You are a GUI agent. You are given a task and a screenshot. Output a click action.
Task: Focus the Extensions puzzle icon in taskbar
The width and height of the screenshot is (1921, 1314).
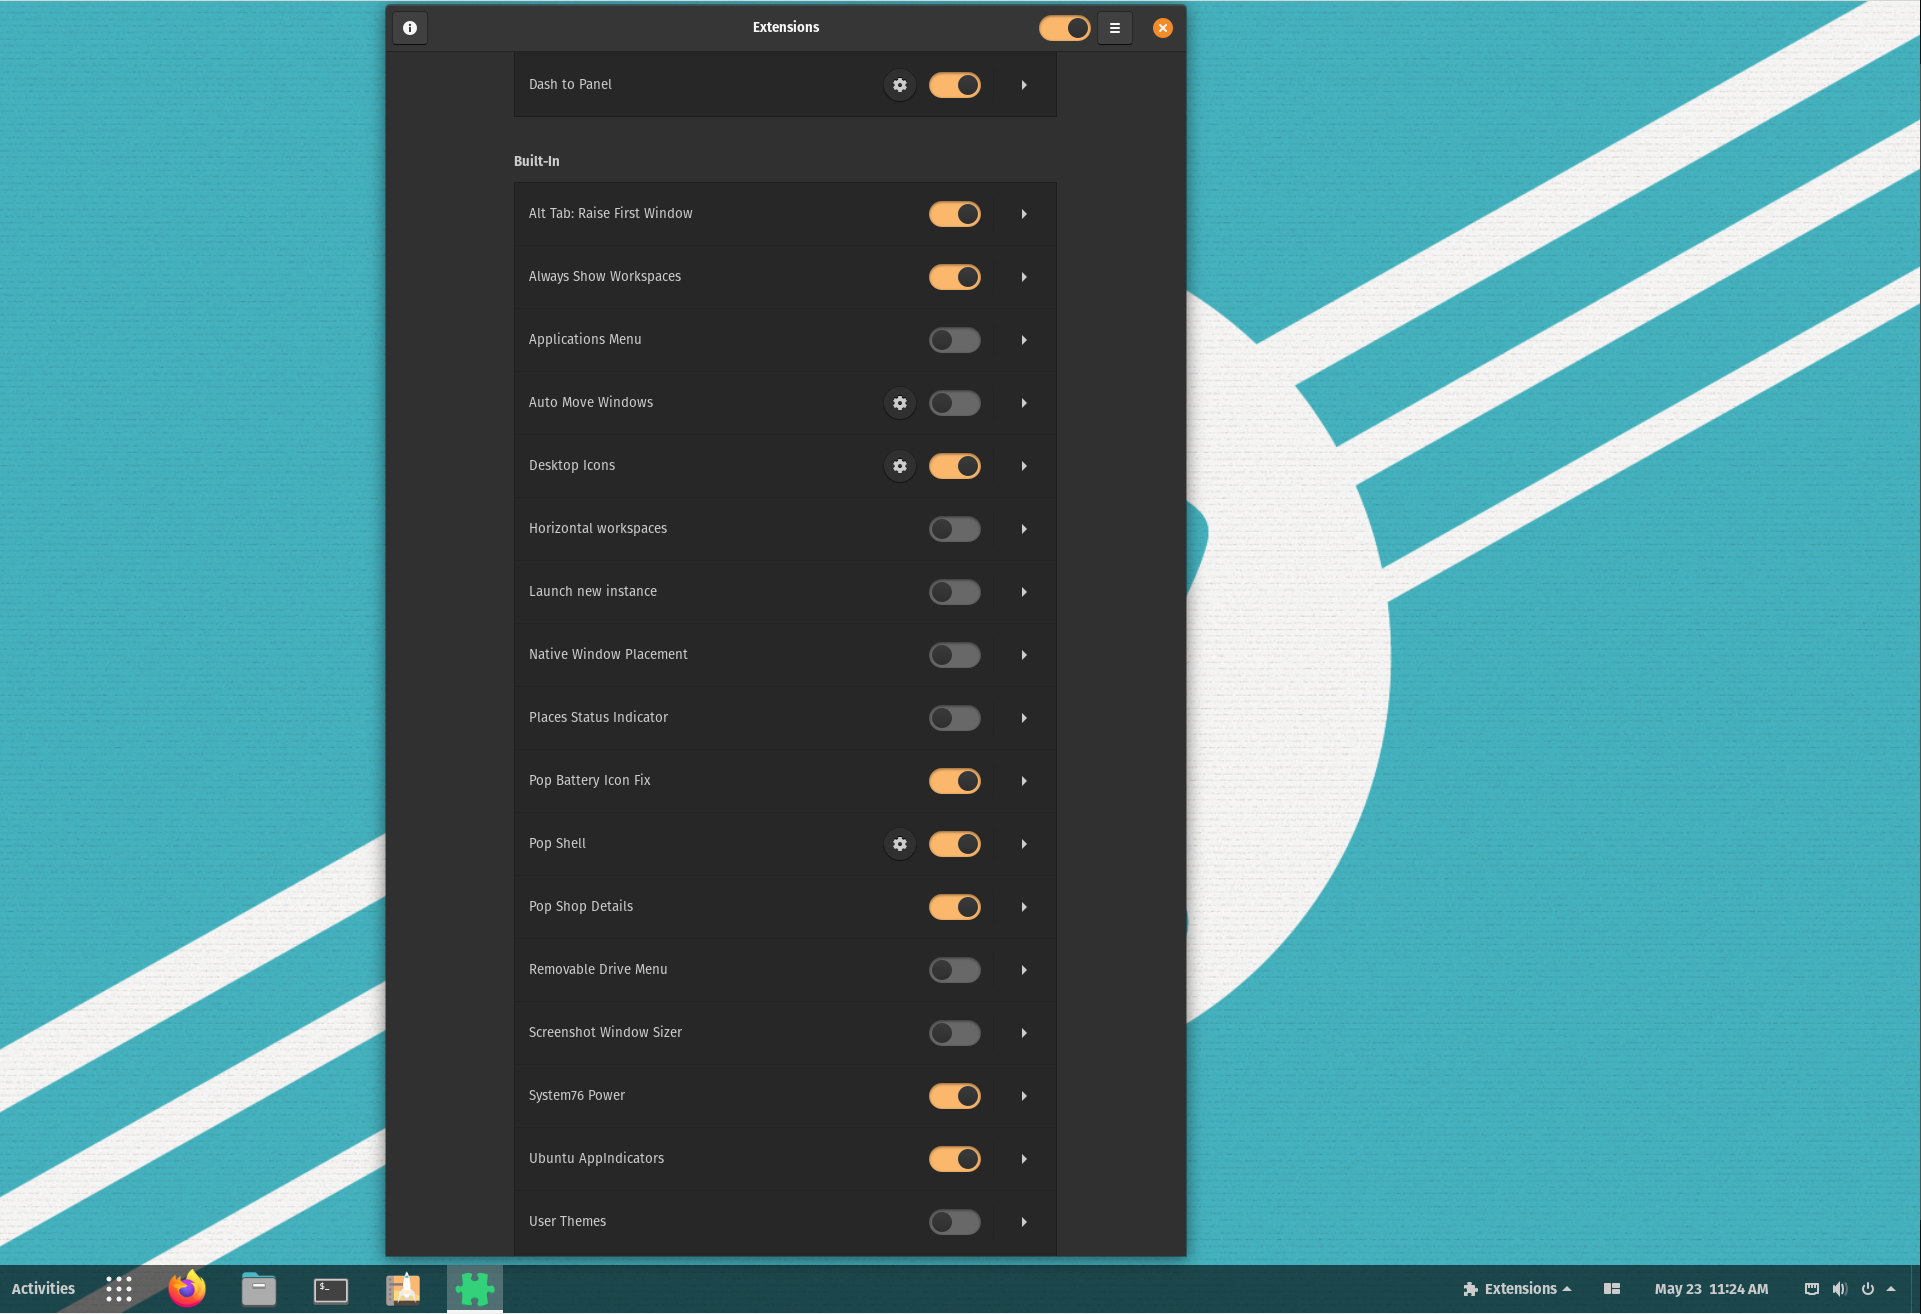(x=475, y=1289)
